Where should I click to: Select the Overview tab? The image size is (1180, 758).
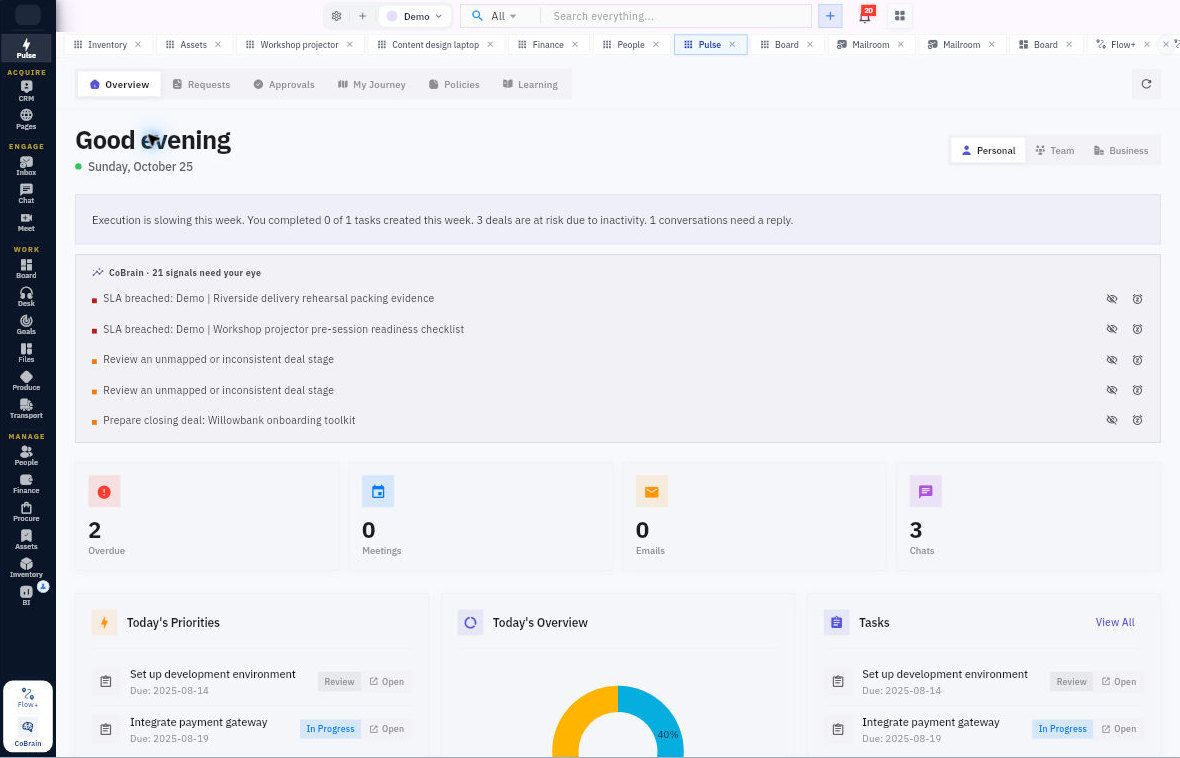(x=119, y=84)
